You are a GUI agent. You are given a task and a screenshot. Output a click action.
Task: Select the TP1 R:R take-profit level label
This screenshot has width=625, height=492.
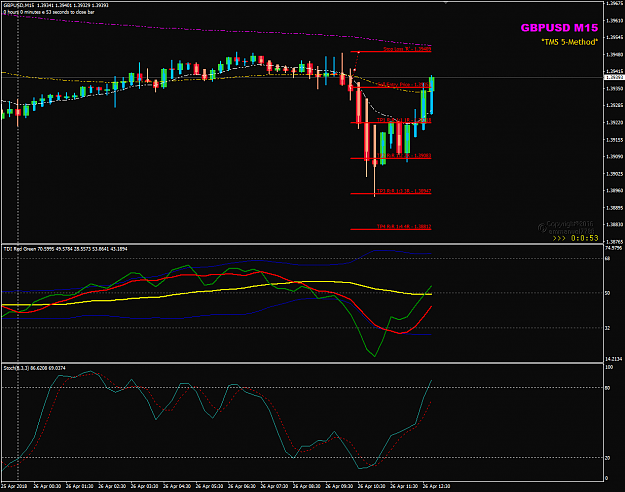(x=404, y=120)
